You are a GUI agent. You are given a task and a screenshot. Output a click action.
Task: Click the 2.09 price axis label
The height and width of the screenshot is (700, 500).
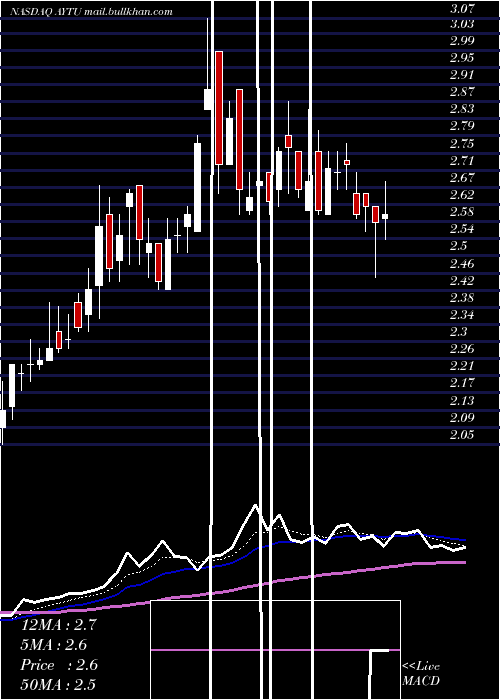point(462,417)
